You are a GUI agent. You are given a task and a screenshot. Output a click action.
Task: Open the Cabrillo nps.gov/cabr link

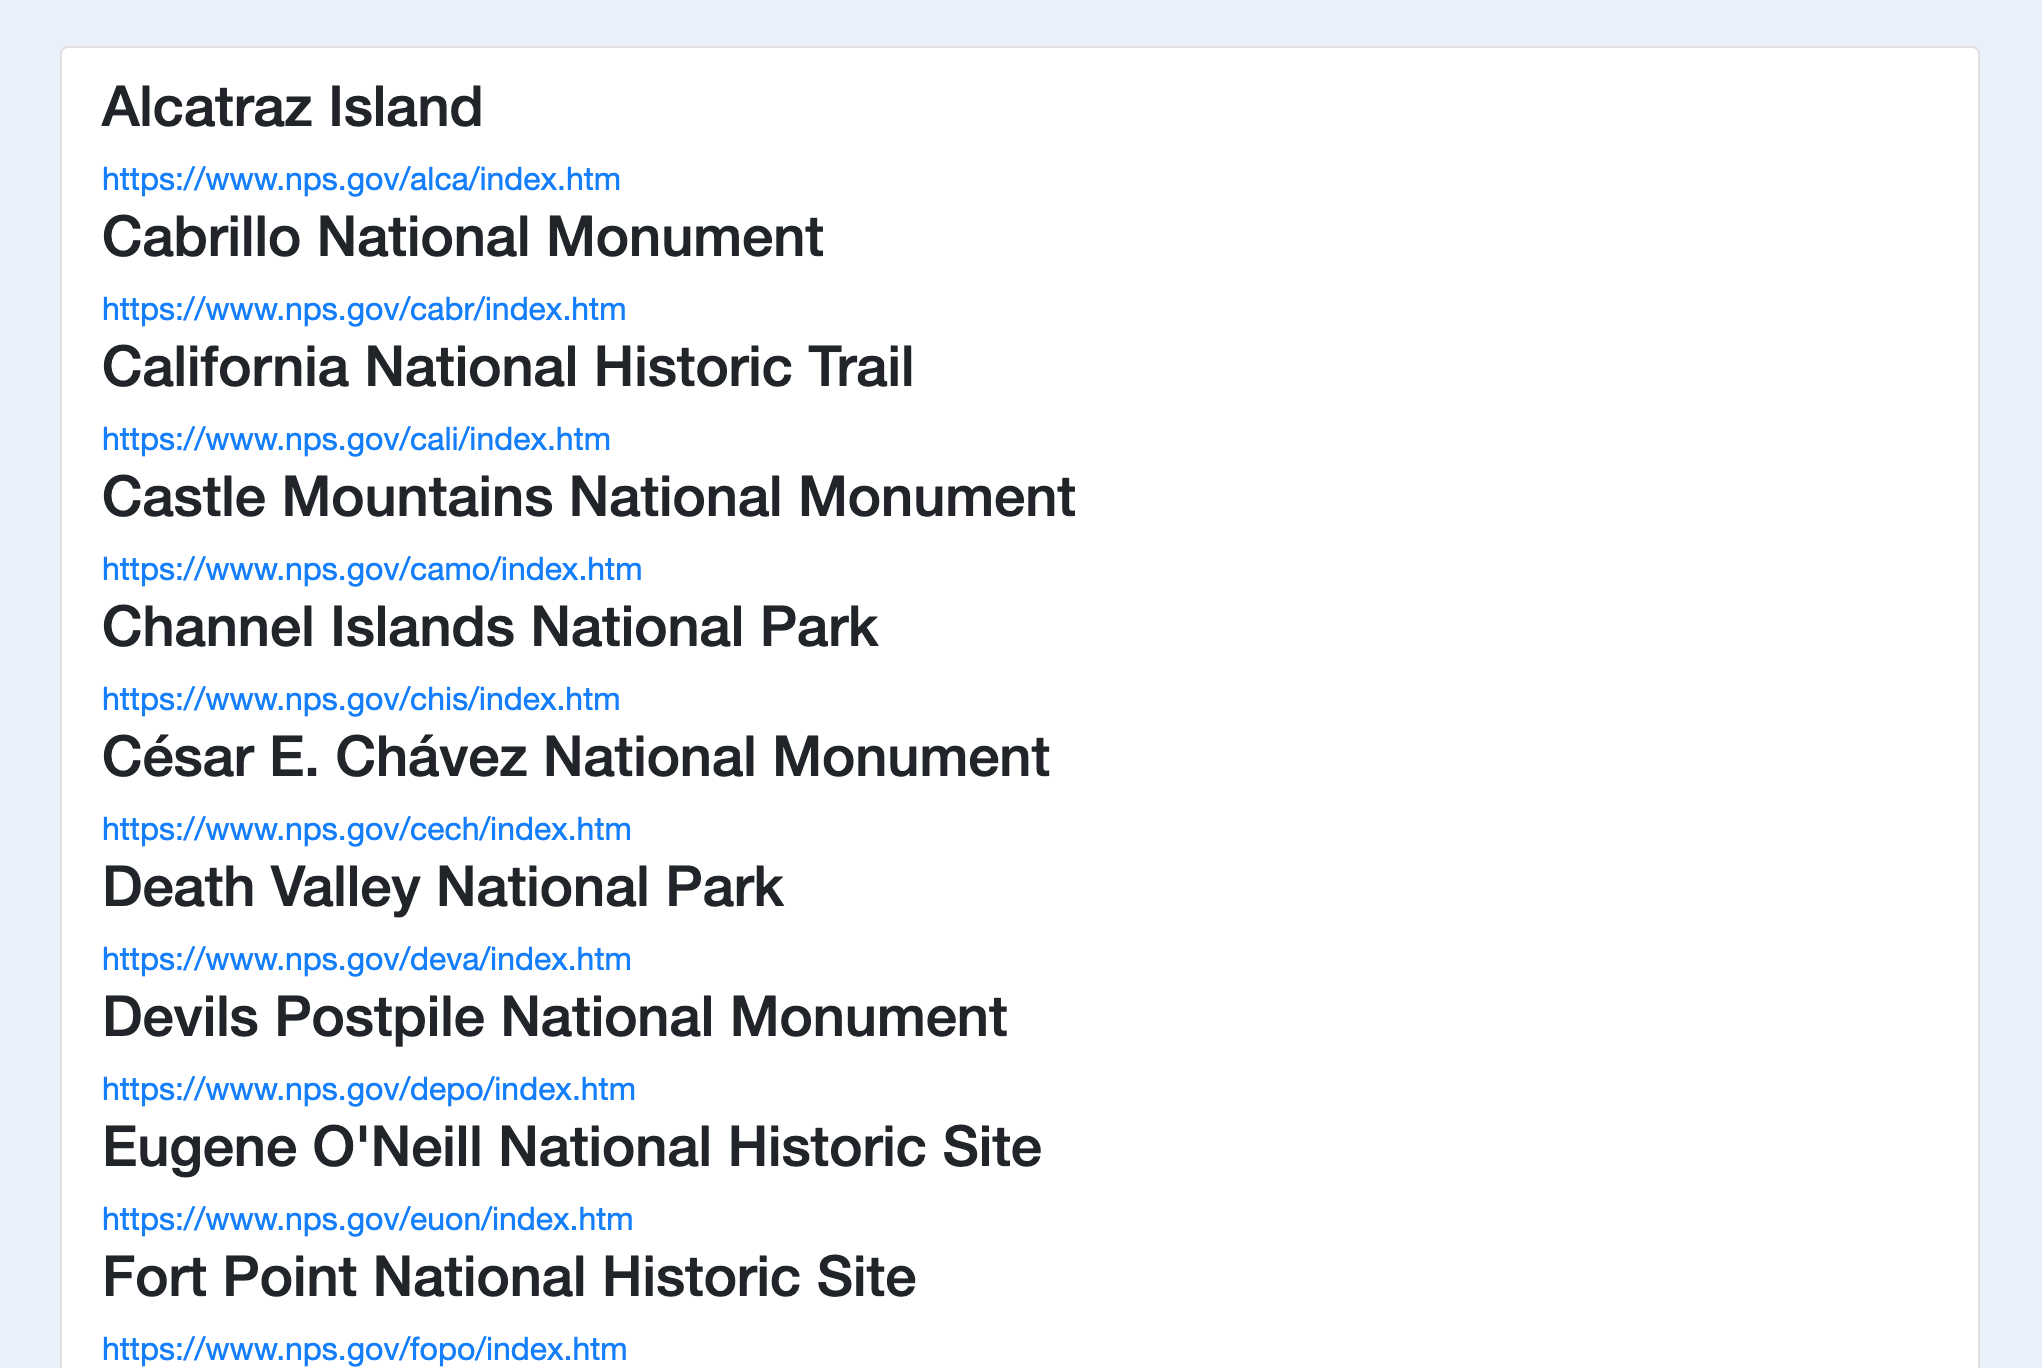click(x=364, y=310)
